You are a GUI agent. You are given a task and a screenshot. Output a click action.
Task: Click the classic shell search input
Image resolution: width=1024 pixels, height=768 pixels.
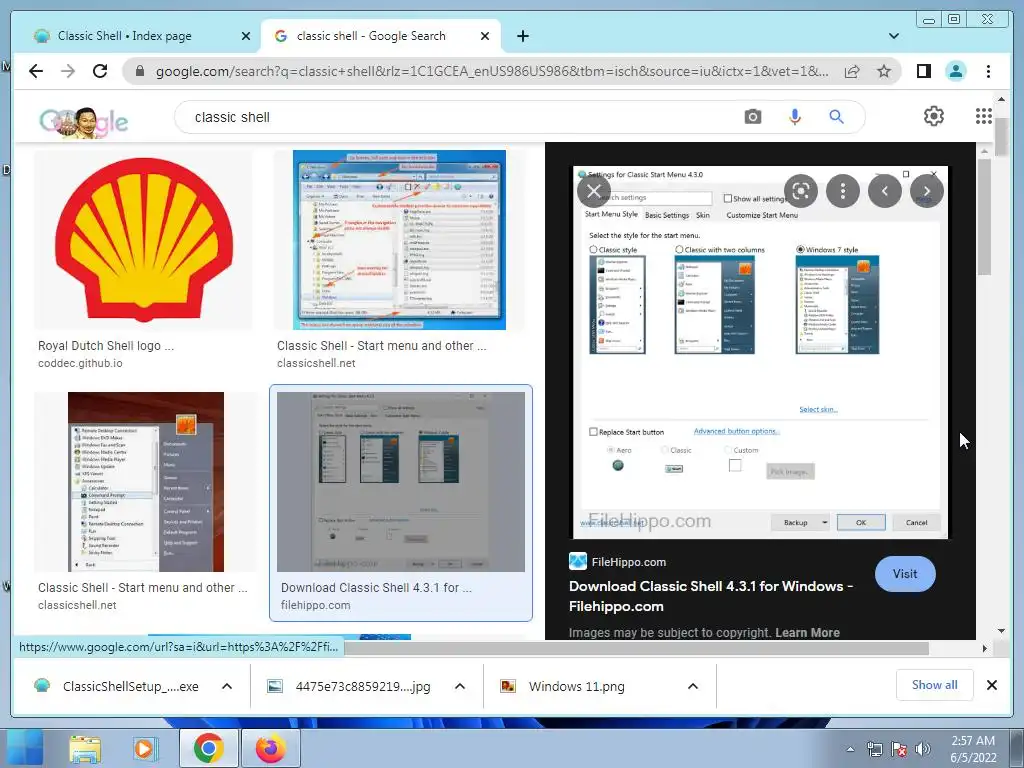point(457,117)
